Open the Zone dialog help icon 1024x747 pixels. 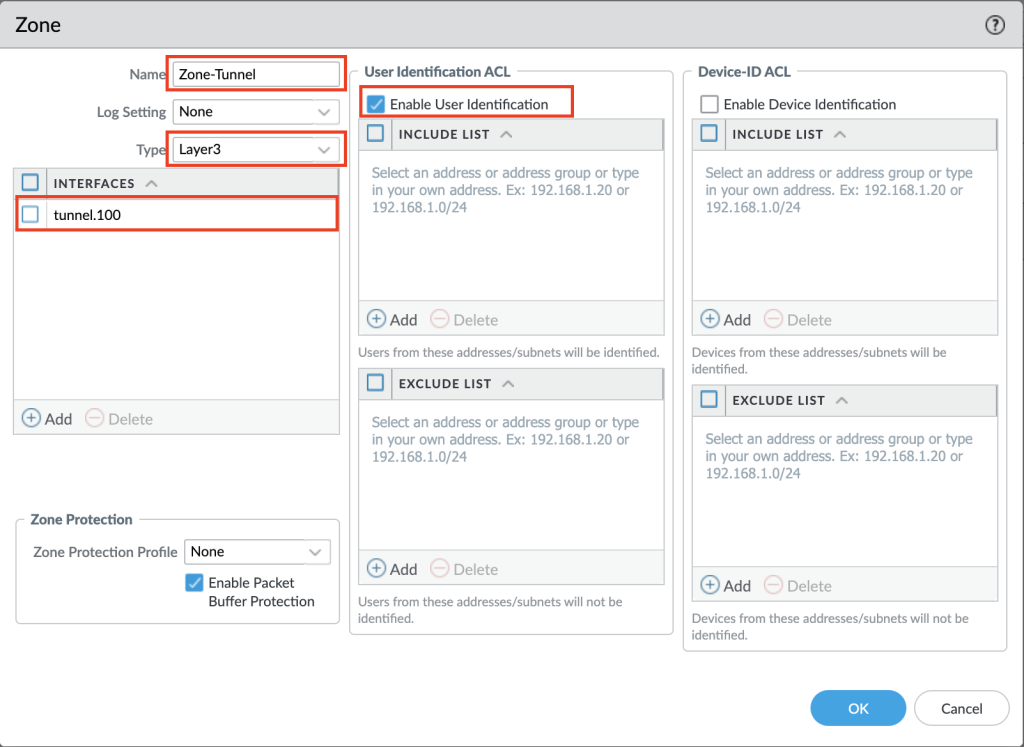(x=995, y=25)
